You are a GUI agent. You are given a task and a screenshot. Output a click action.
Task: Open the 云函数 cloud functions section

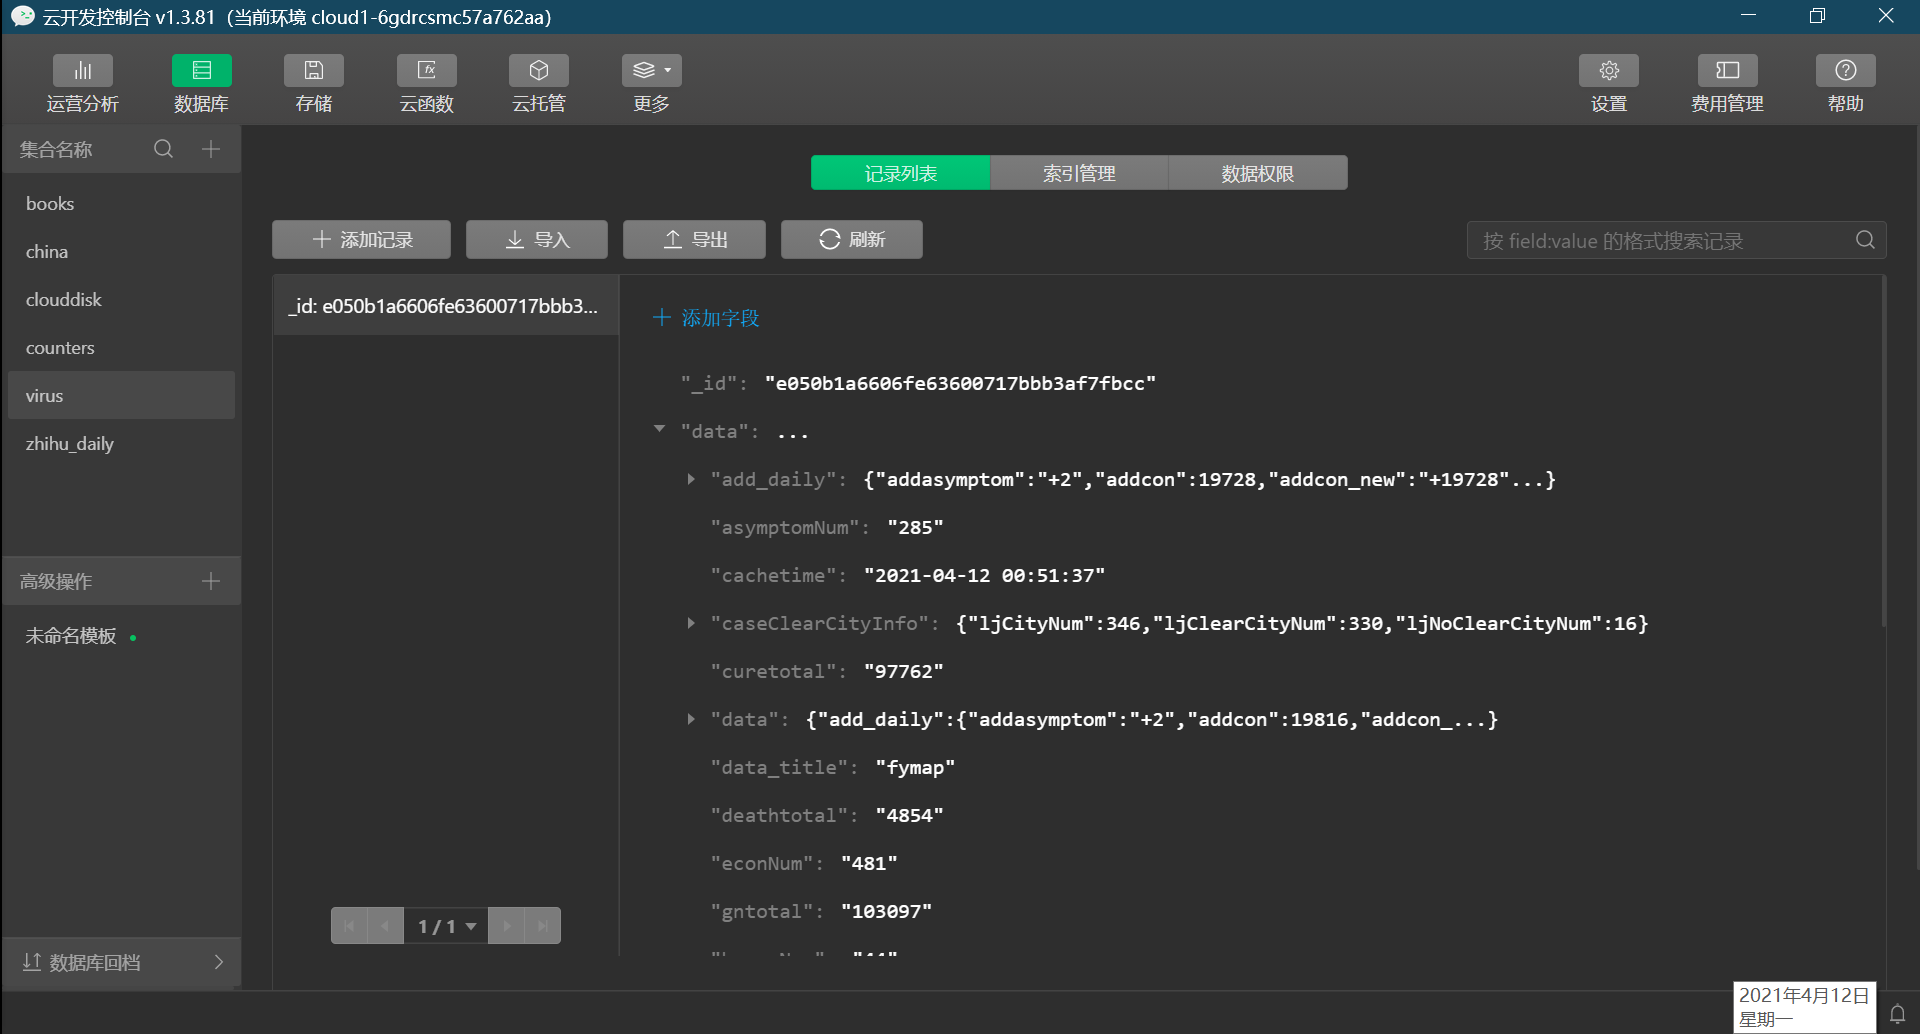pos(426,84)
